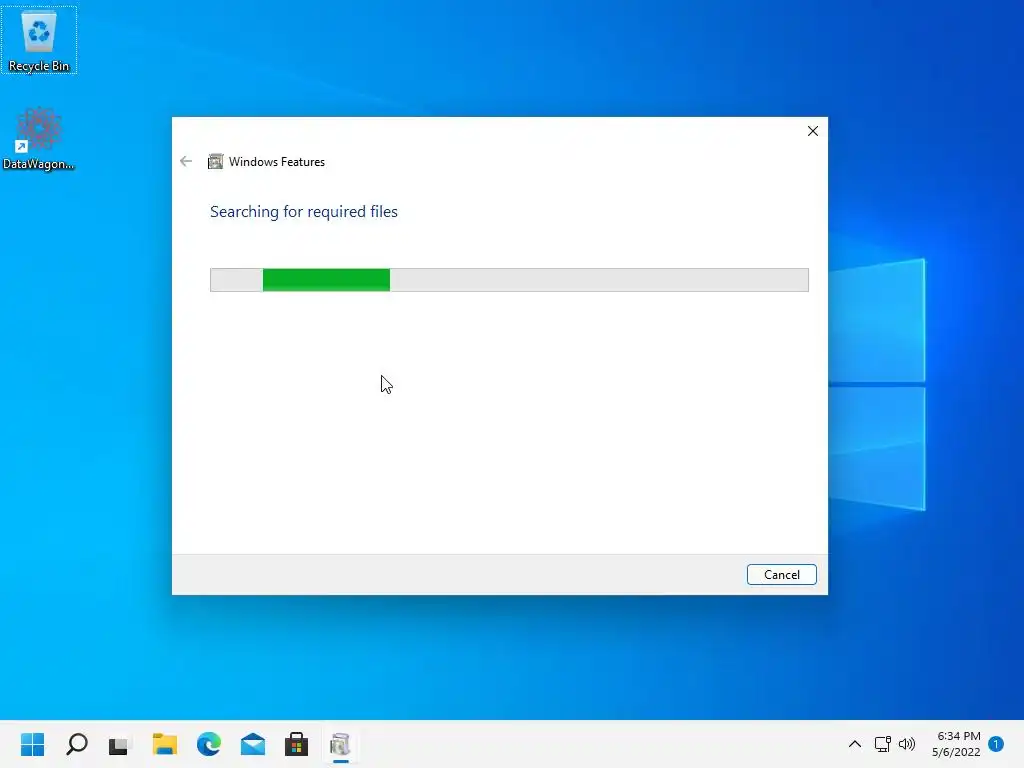Open Microsoft Edge from the taskbar

pos(209,744)
